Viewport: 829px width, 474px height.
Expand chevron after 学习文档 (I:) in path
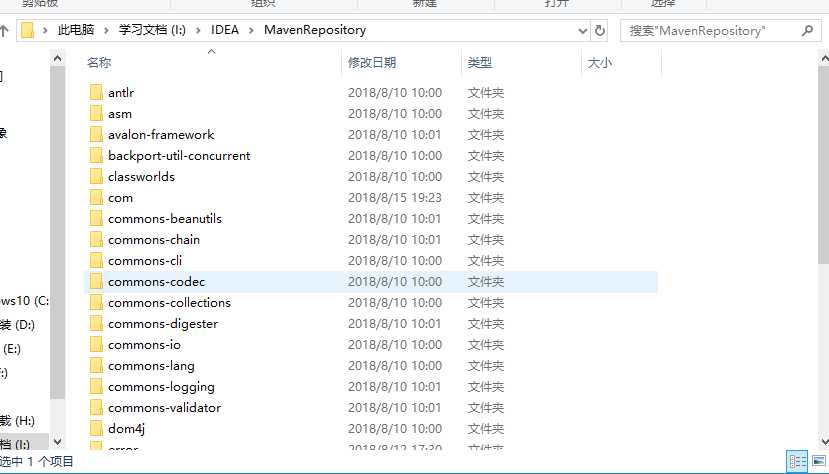[198, 30]
